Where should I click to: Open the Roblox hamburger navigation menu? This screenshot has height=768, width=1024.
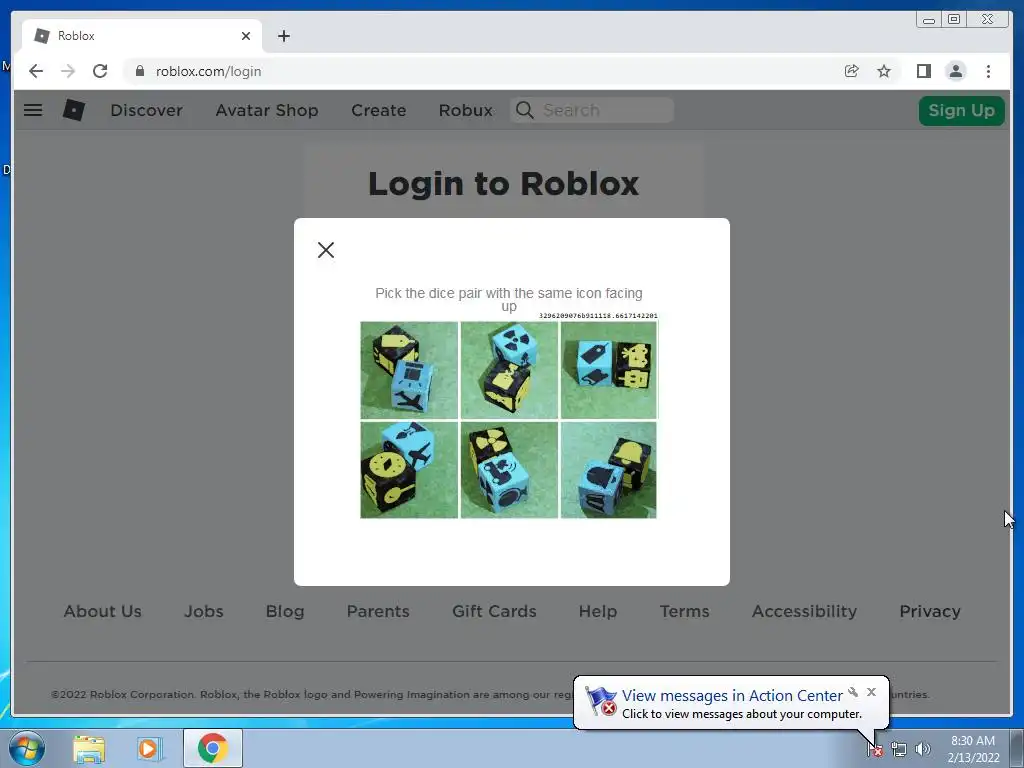pos(33,110)
